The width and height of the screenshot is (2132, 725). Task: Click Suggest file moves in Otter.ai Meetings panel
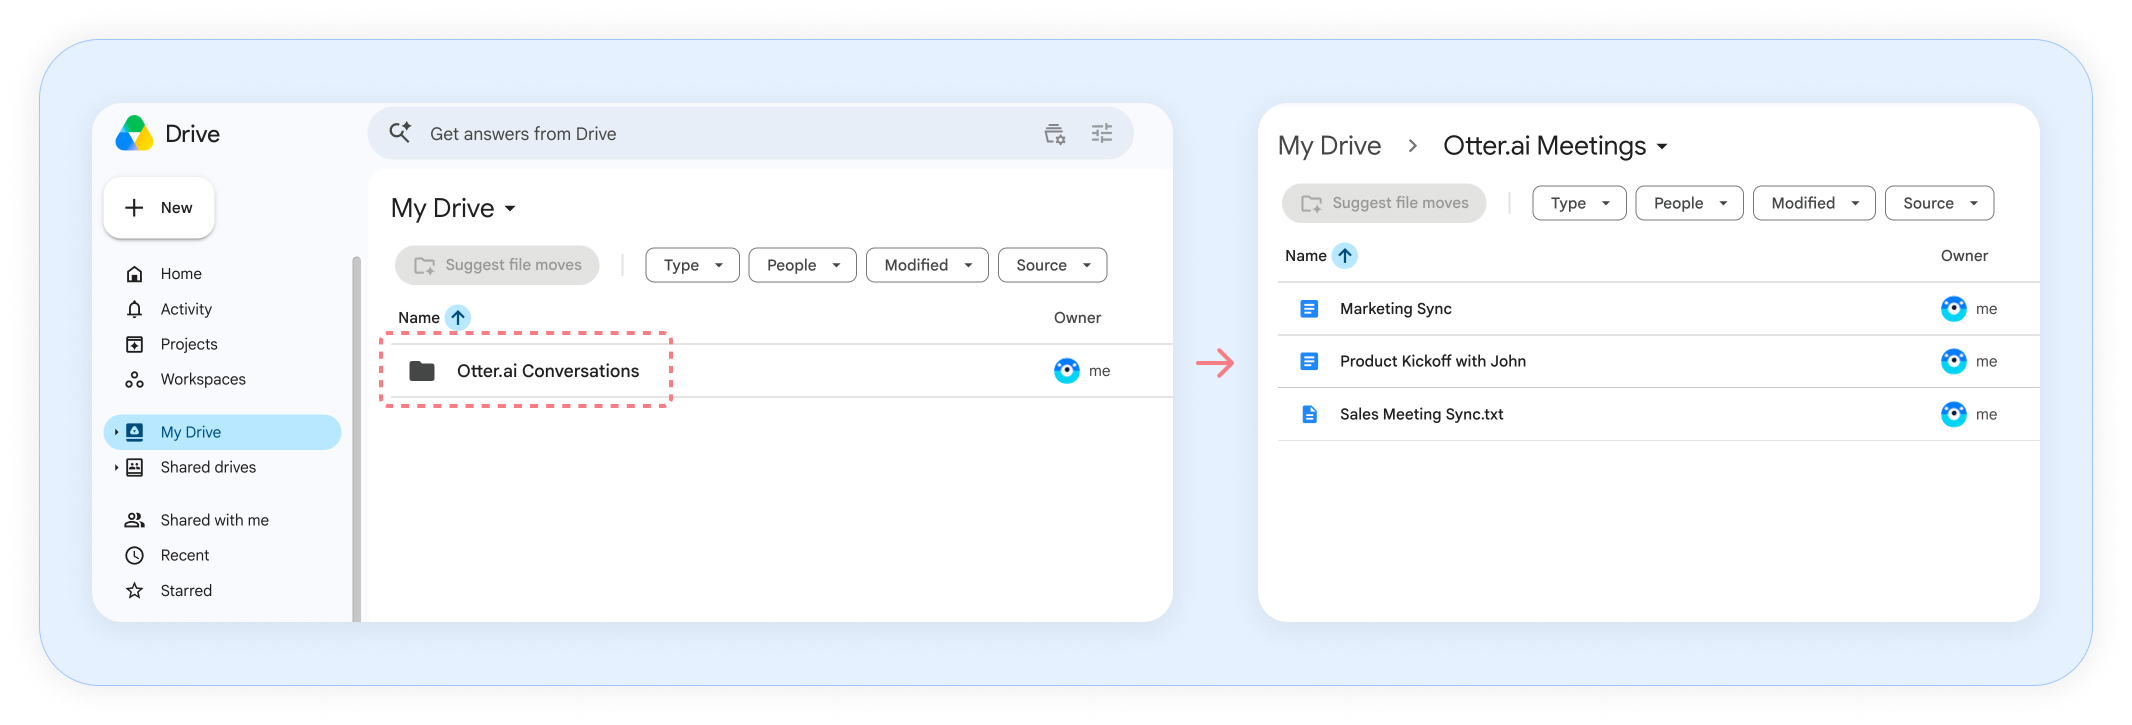(x=1384, y=203)
